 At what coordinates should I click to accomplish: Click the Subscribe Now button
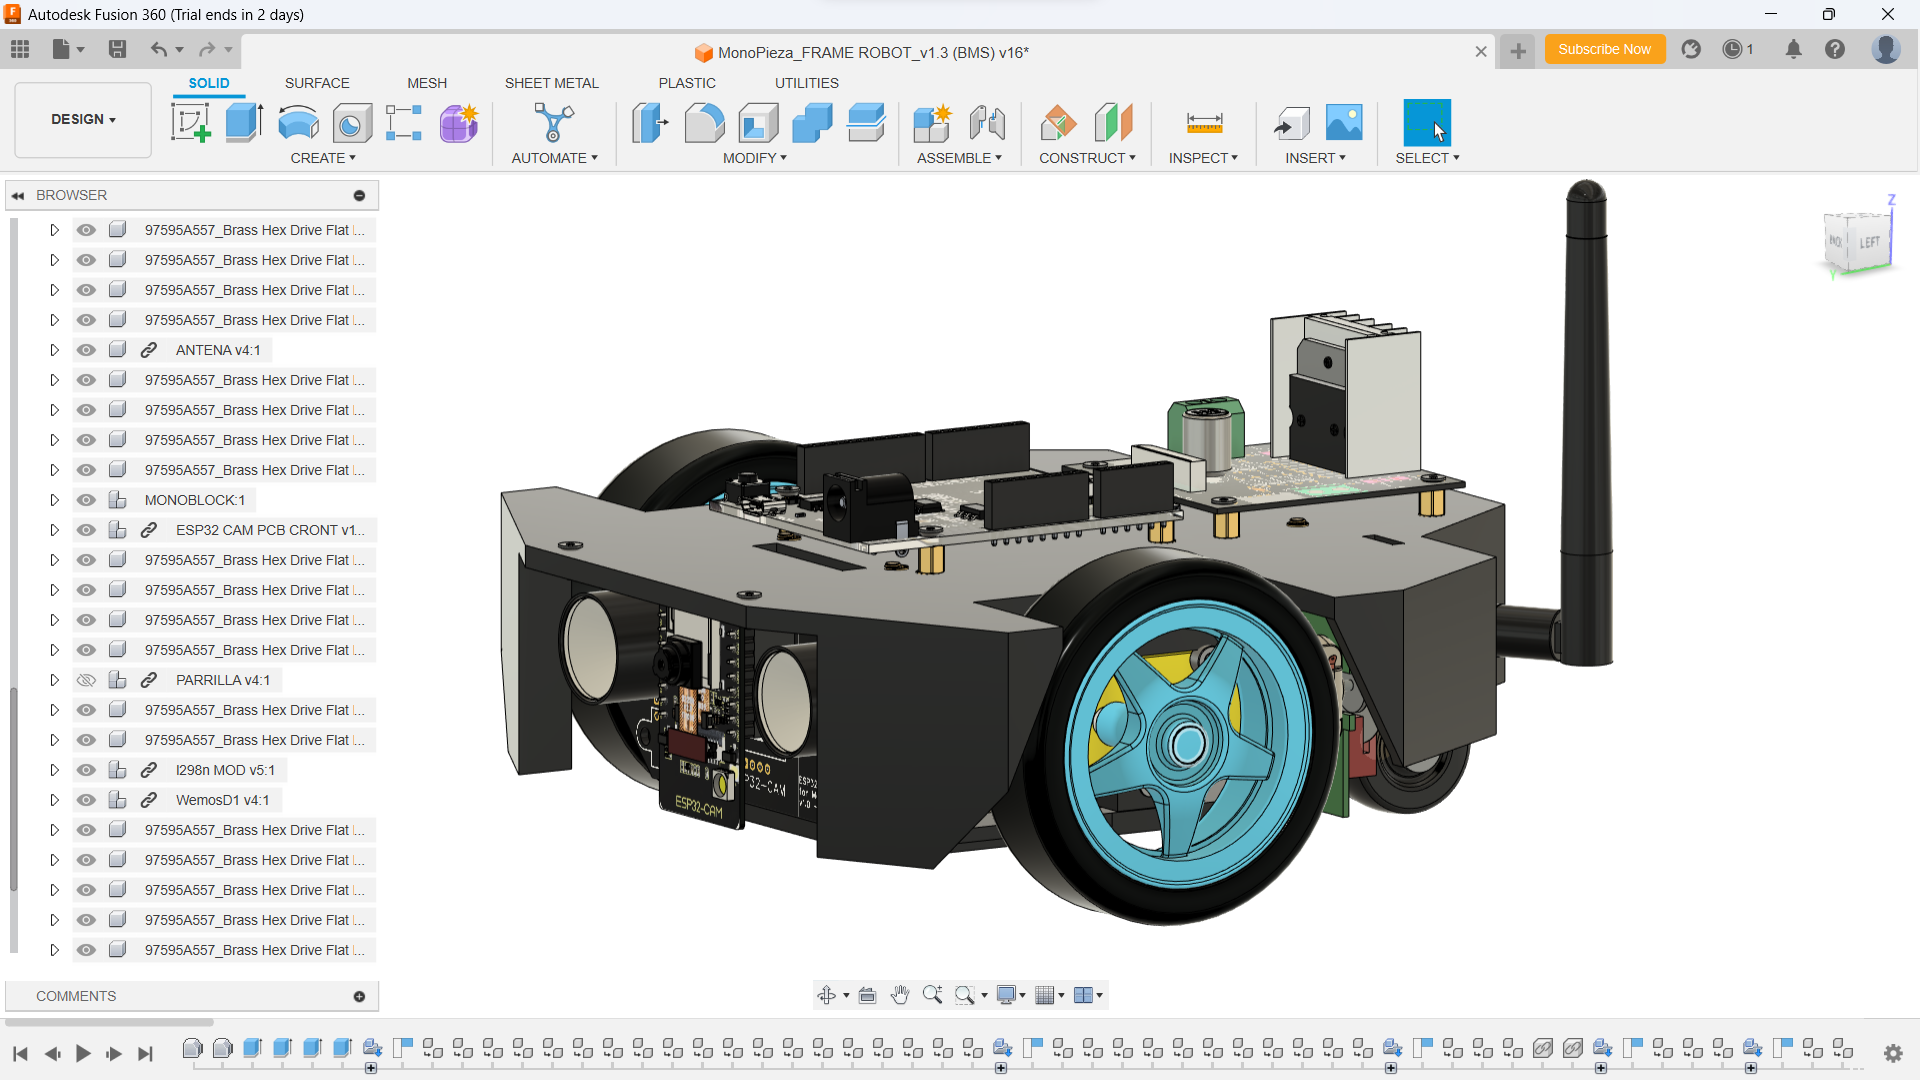click(1605, 50)
